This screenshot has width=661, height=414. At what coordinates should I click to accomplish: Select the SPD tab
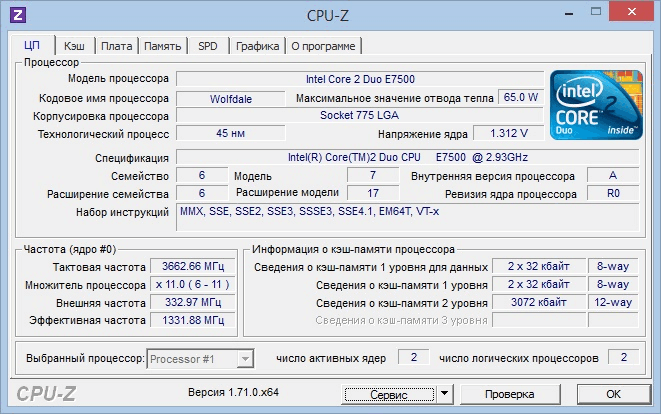coord(207,45)
